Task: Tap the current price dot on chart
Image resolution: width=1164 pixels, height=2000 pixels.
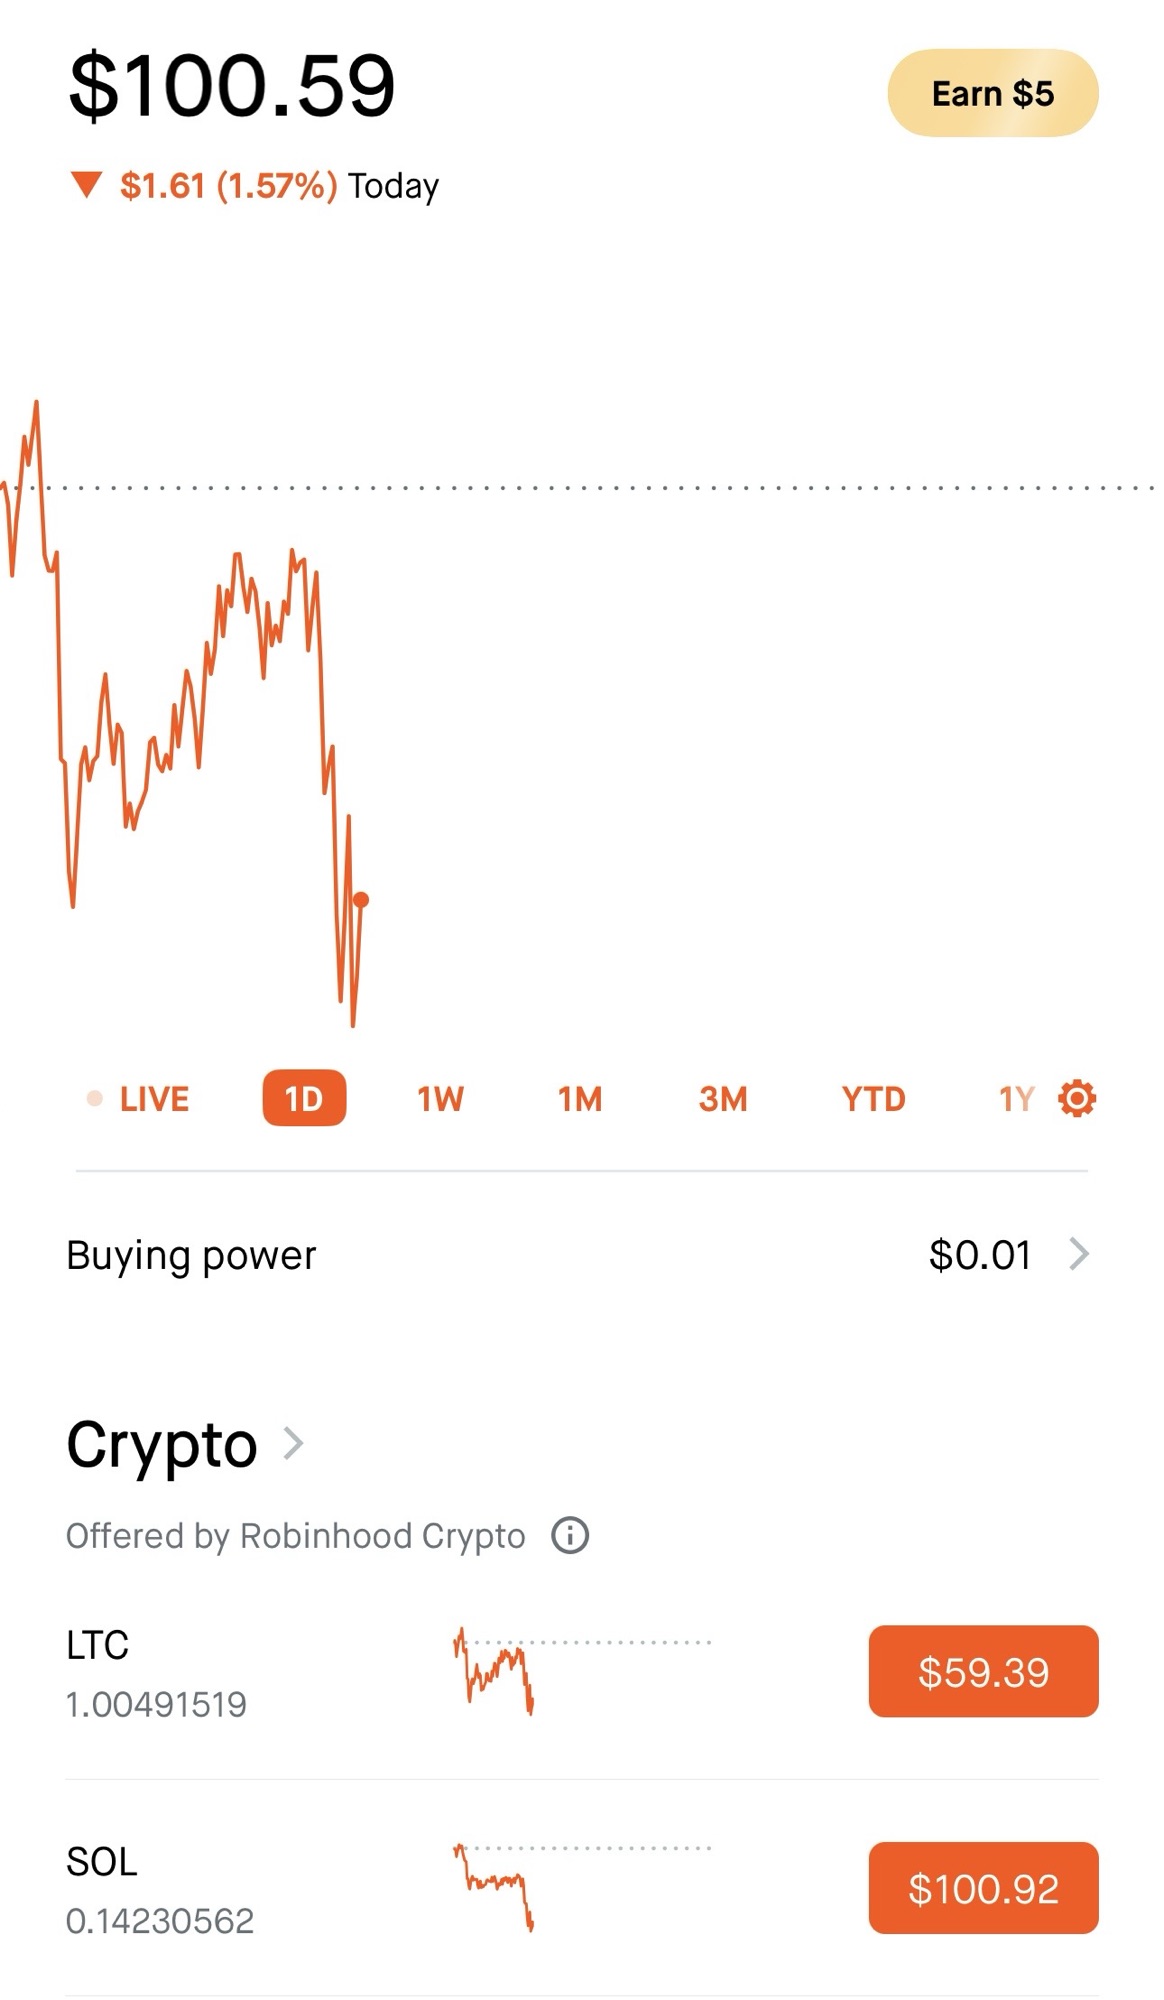Action: (361, 900)
